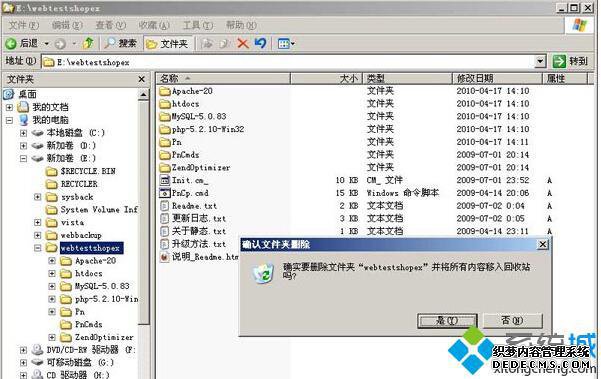Screen dimensions: 601x379
Task: Click the red Delete X toolbar icon
Action: 243,43
